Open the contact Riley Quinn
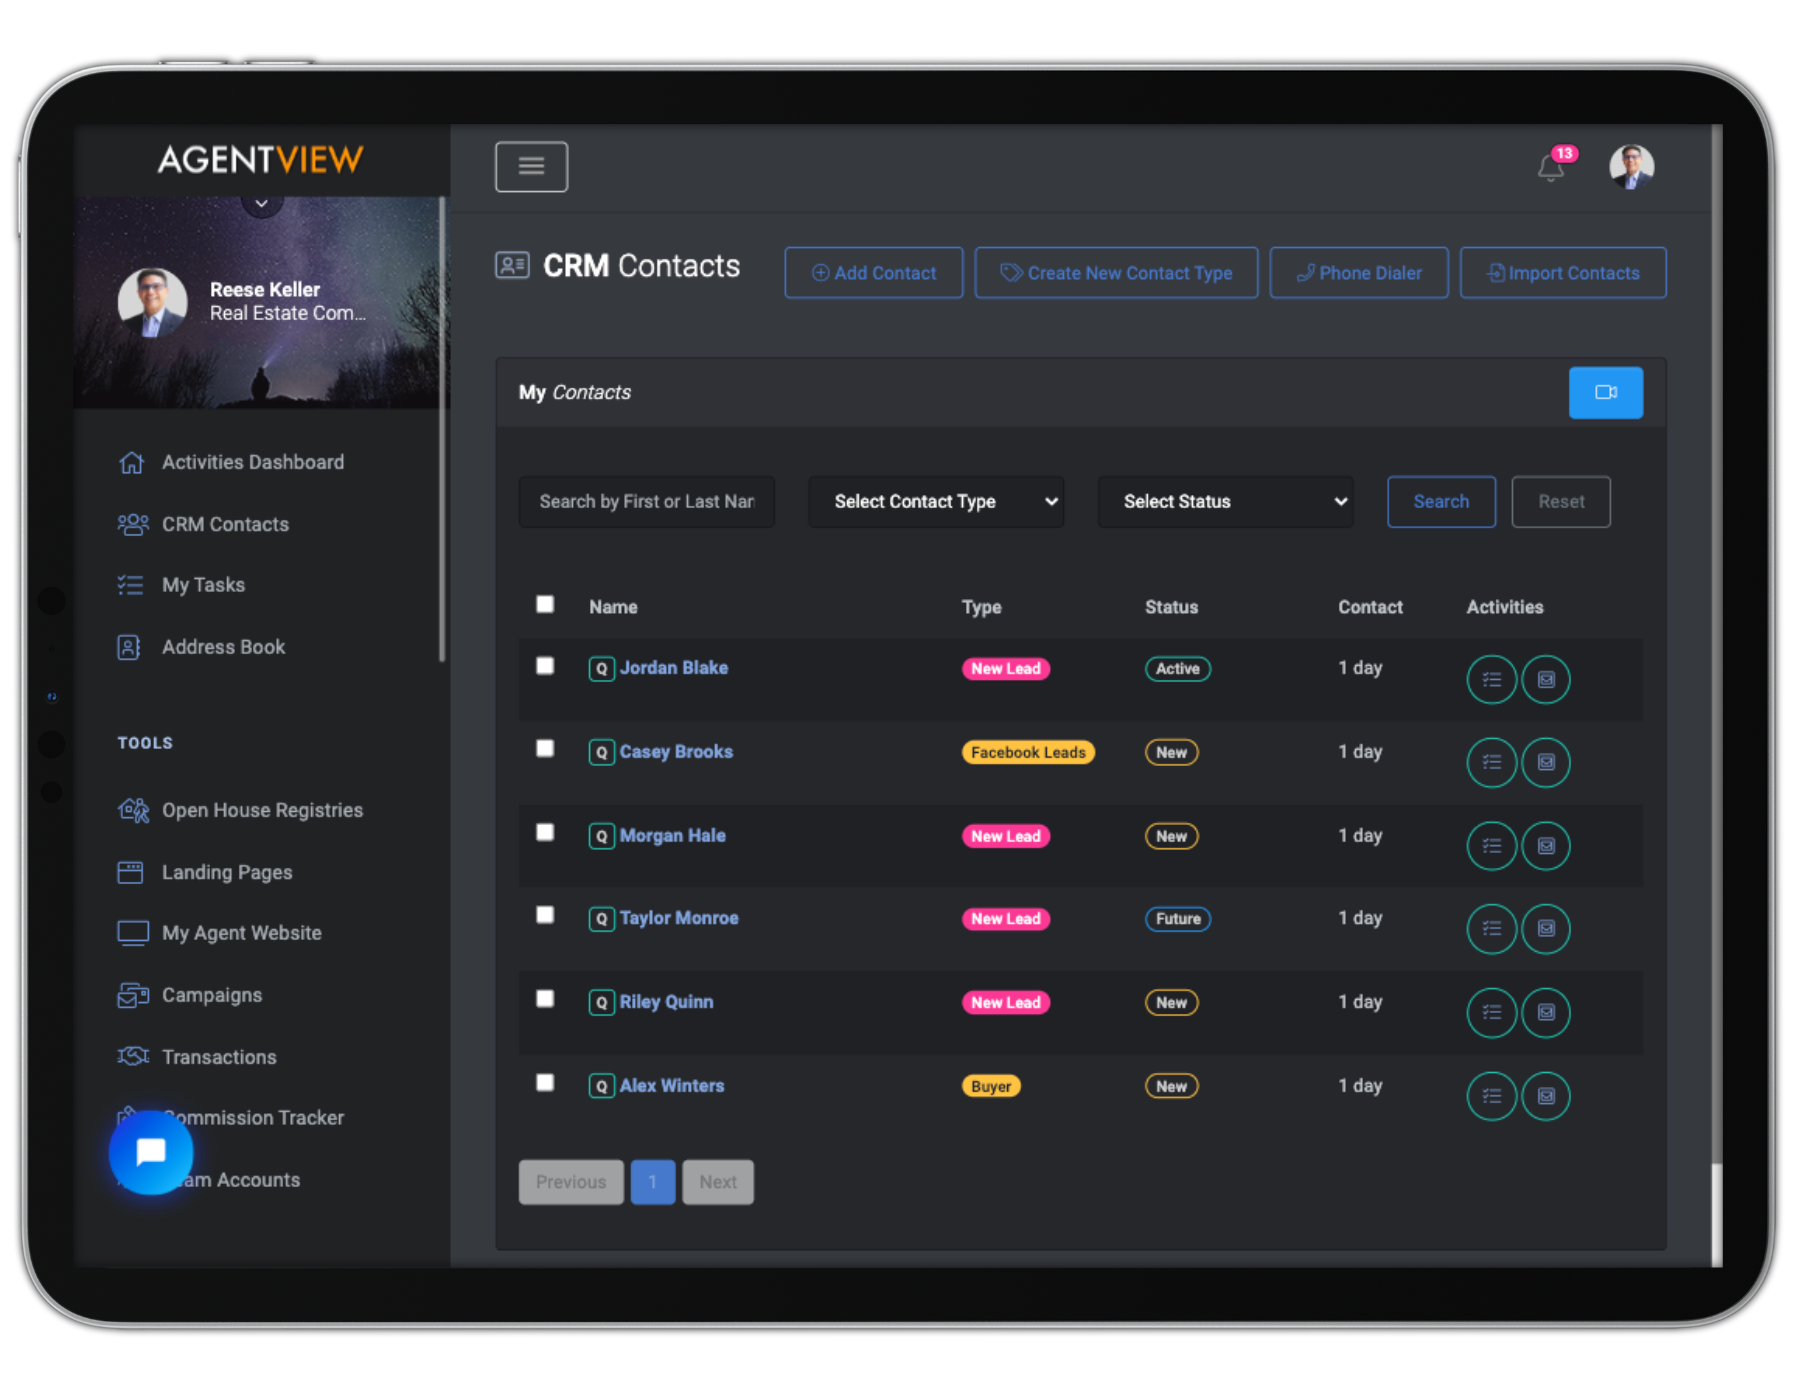Image resolution: width=1800 pixels, height=1400 pixels. 666,1001
